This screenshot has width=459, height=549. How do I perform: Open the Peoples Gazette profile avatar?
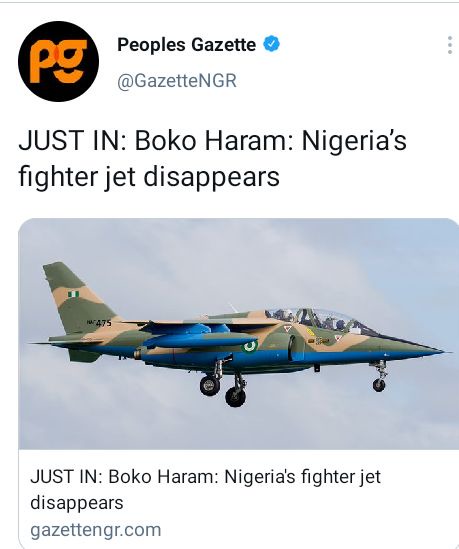pyautogui.click(x=58, y=61)
